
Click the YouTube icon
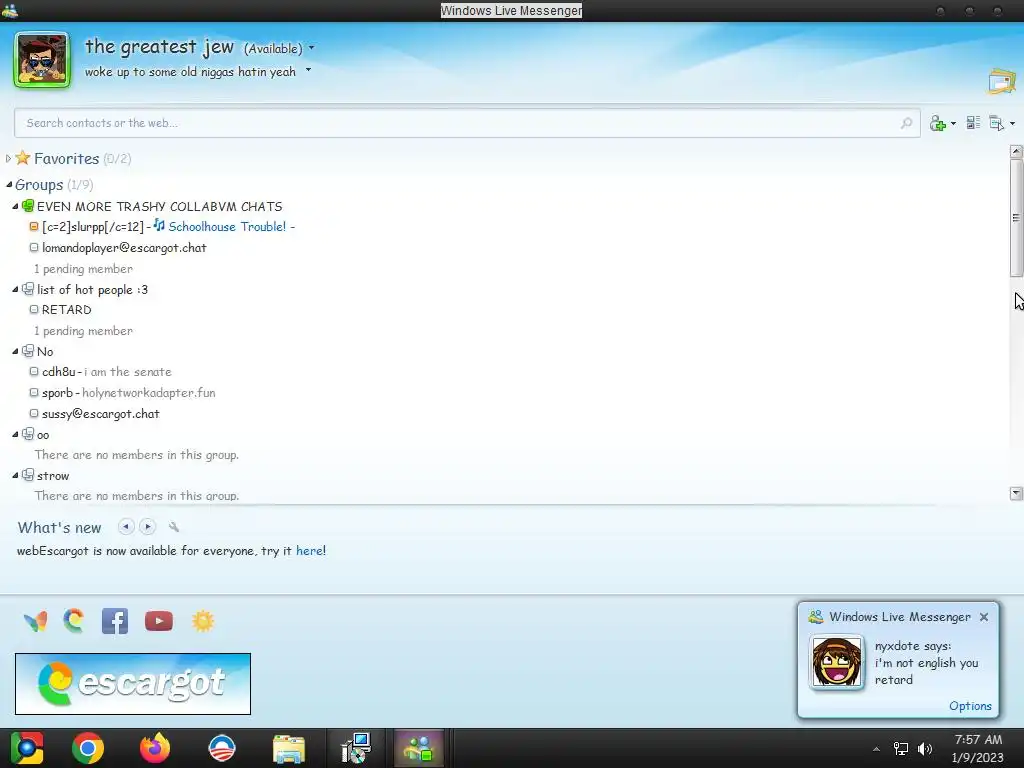pos(159,621)
